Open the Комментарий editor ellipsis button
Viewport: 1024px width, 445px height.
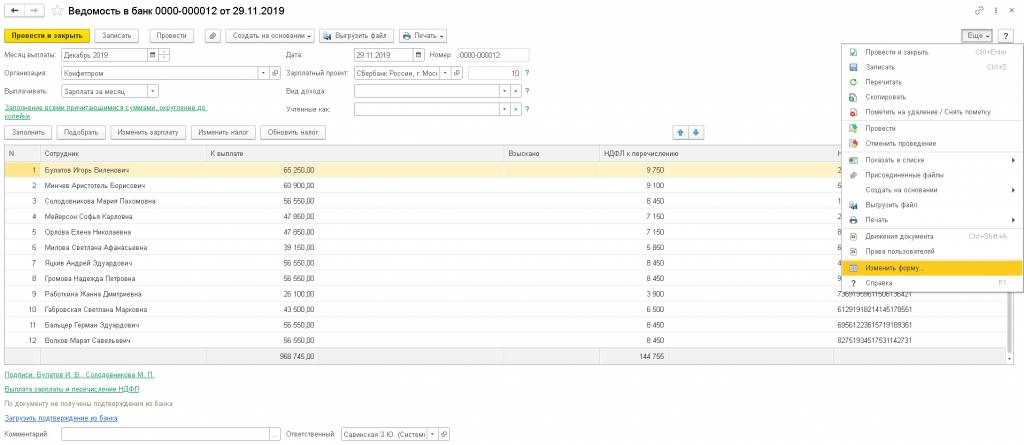click(x=276, y=434)
